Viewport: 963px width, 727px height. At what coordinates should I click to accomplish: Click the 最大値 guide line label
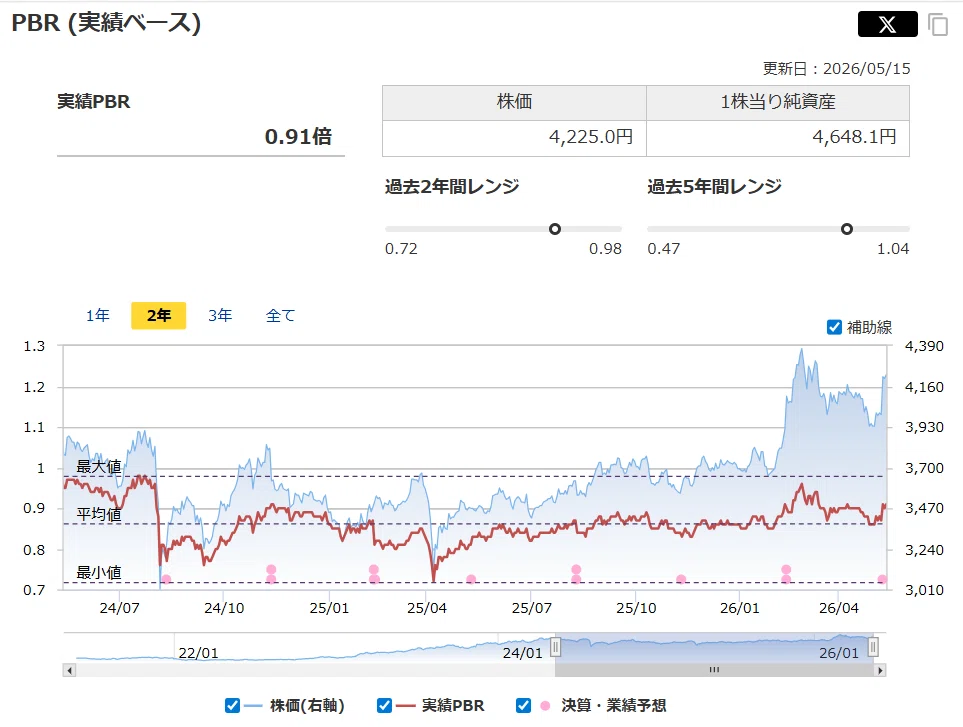click(99, 467)
